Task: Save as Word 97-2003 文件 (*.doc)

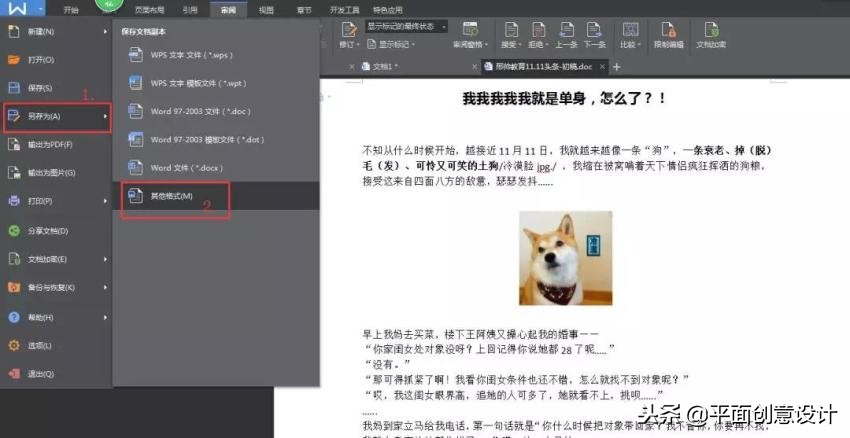Action: pos(216,111)
